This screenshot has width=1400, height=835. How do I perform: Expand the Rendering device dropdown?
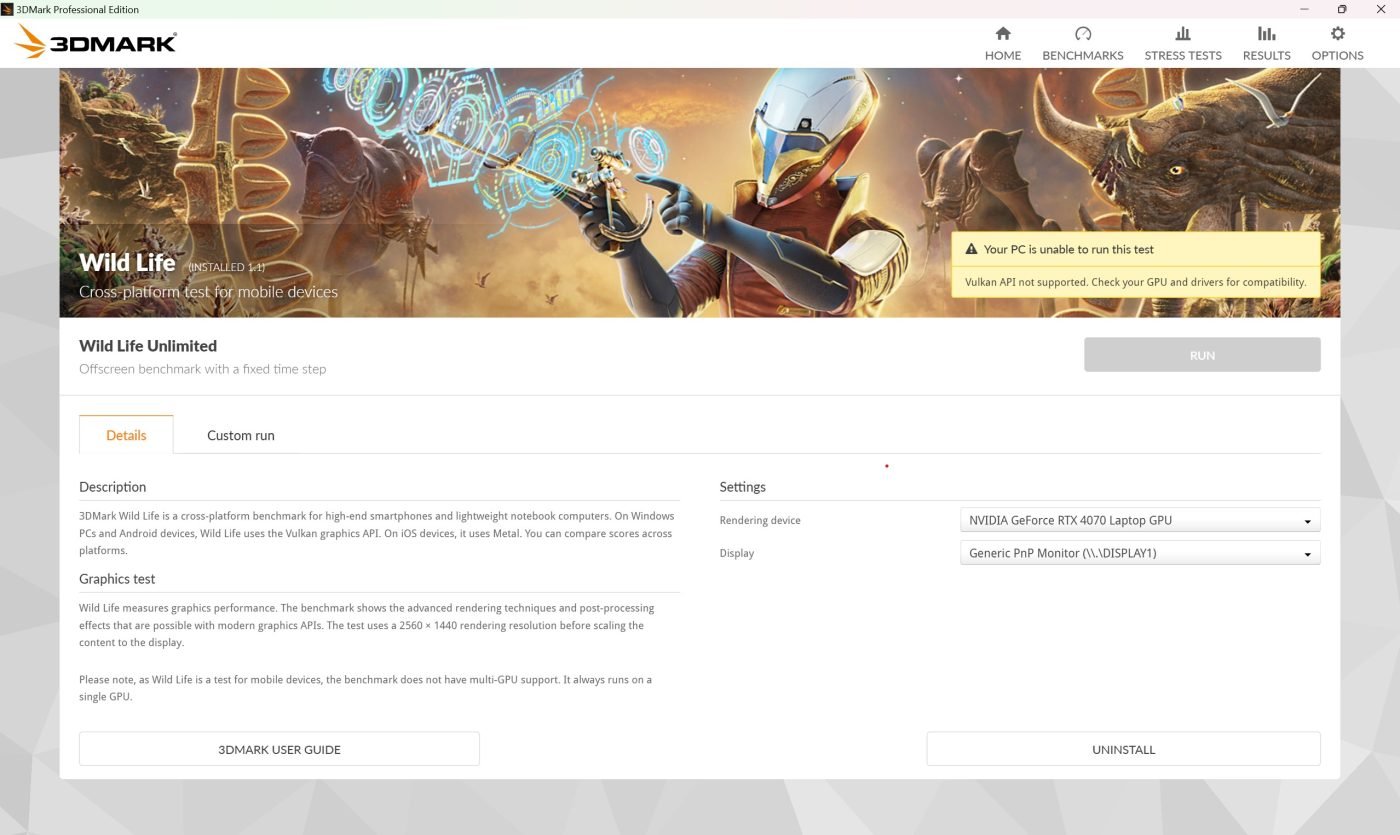point(1140,520)
